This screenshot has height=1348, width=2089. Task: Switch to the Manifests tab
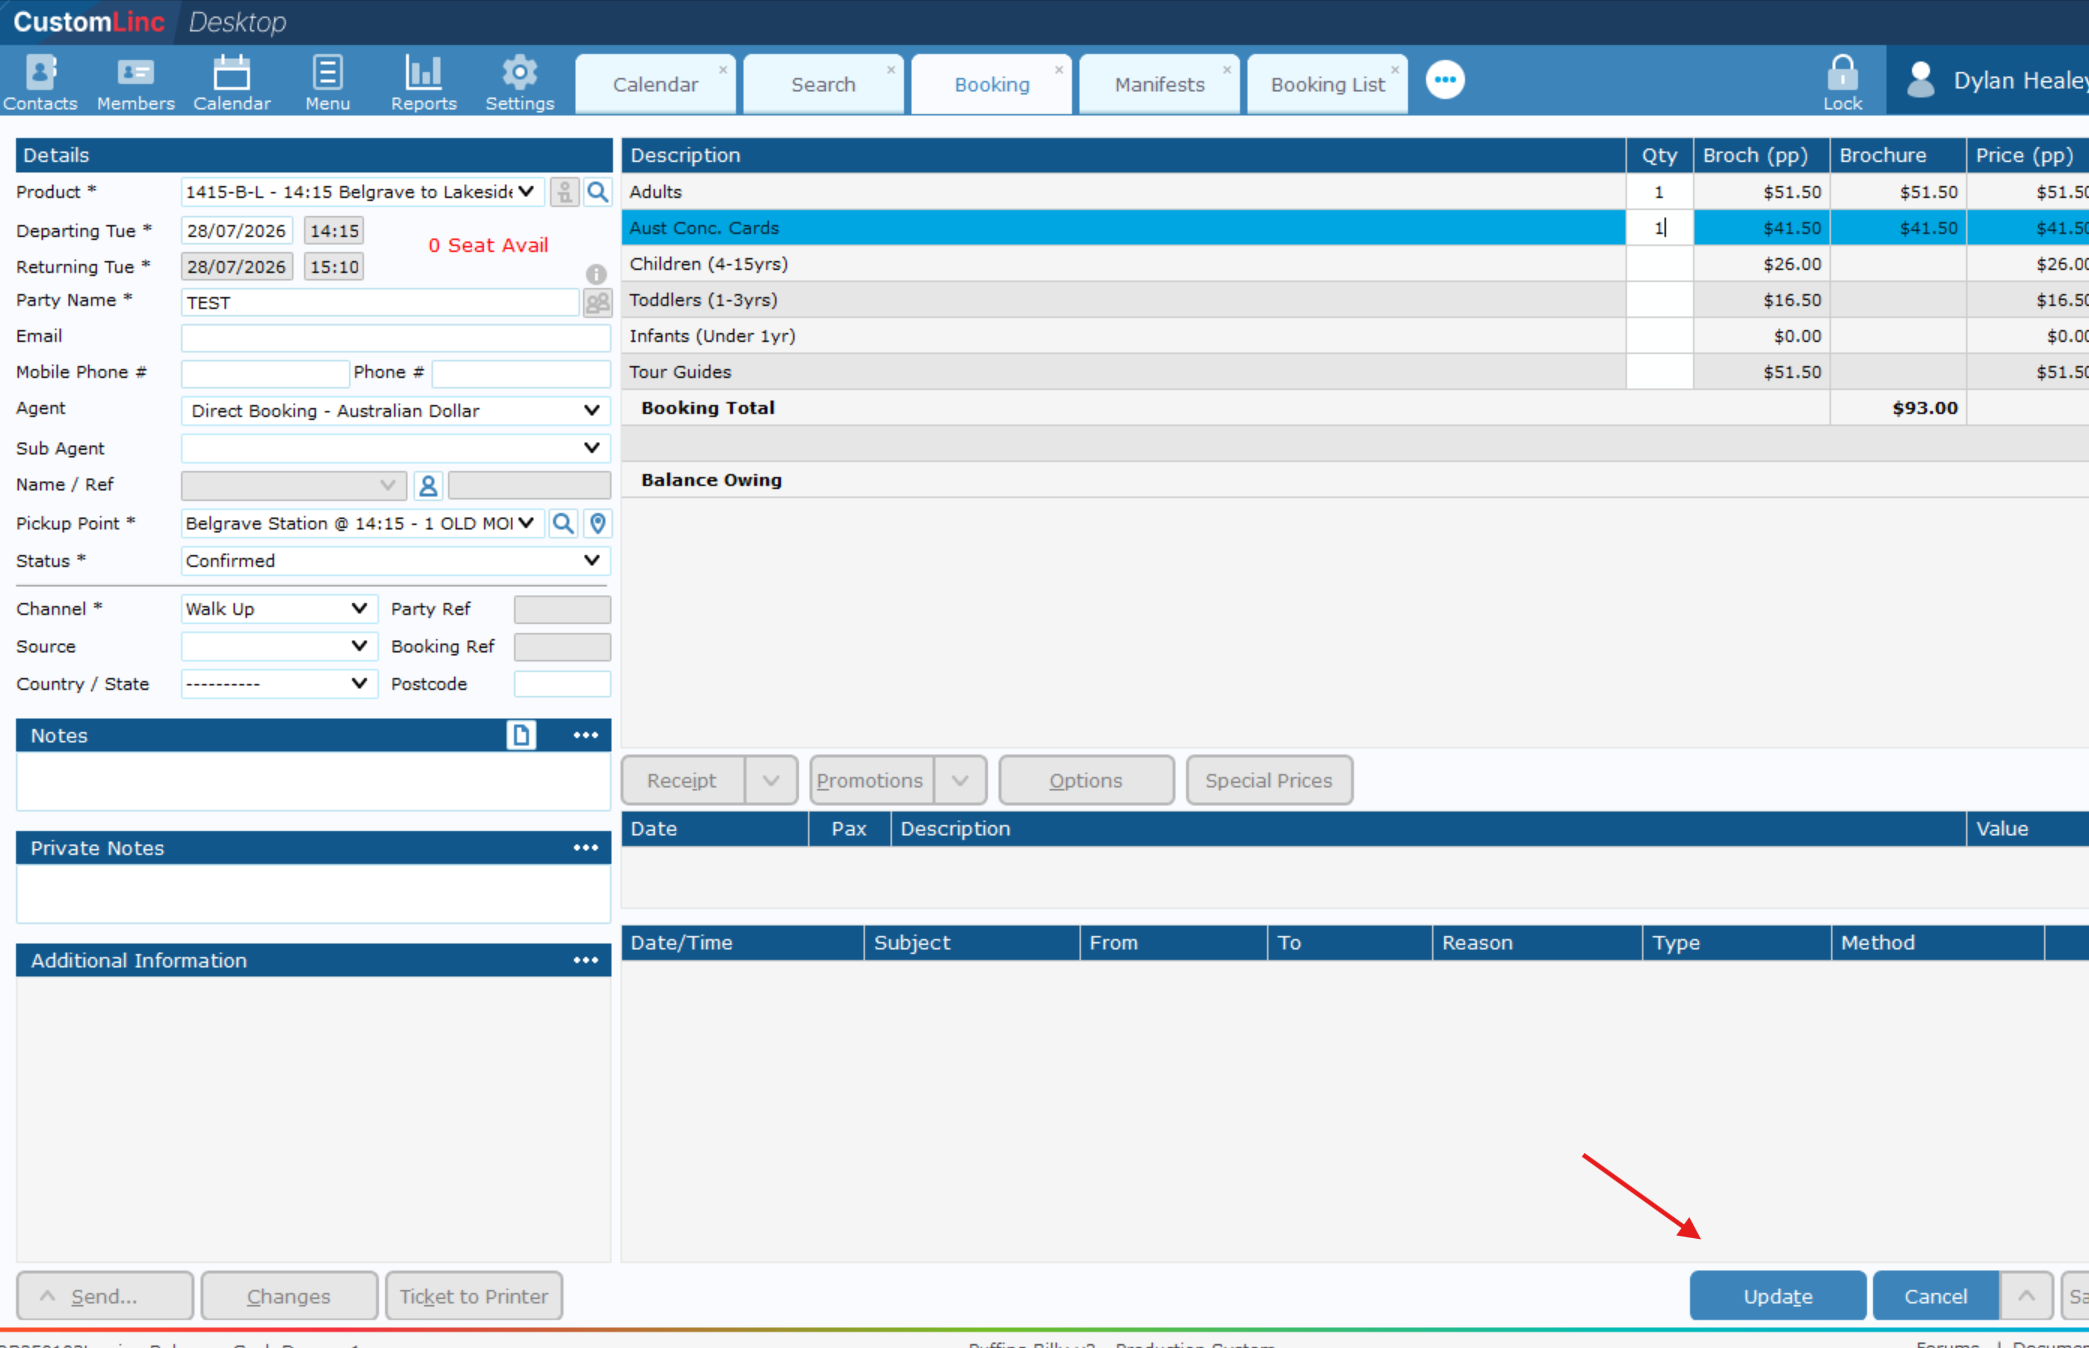(x=1159, y=84)
